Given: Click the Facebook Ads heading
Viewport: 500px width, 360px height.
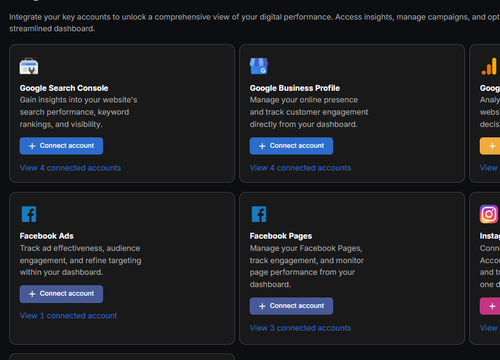Looking at the screenshot, I should pos(47,236).
